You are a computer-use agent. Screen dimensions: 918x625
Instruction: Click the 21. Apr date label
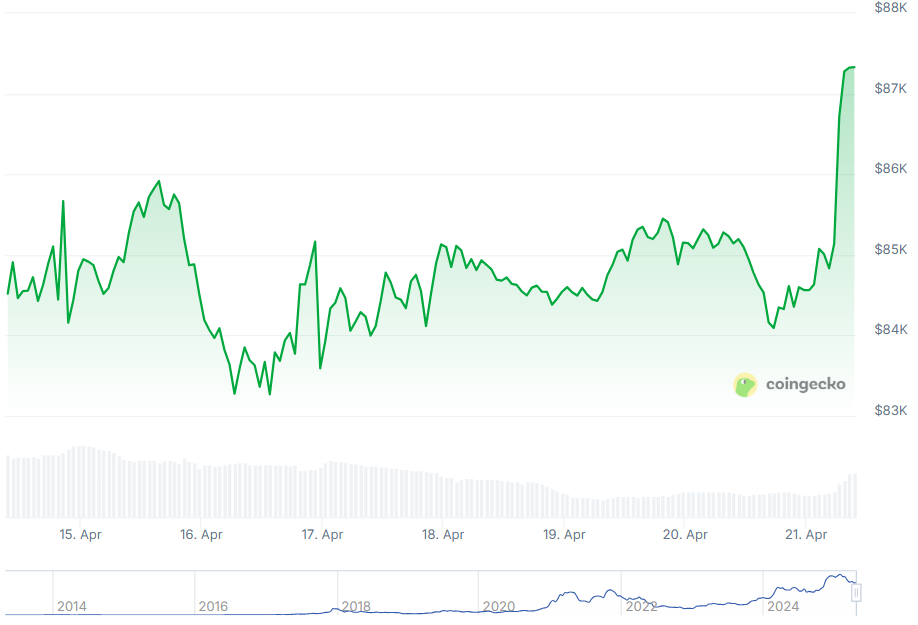[x=807, y=535]
